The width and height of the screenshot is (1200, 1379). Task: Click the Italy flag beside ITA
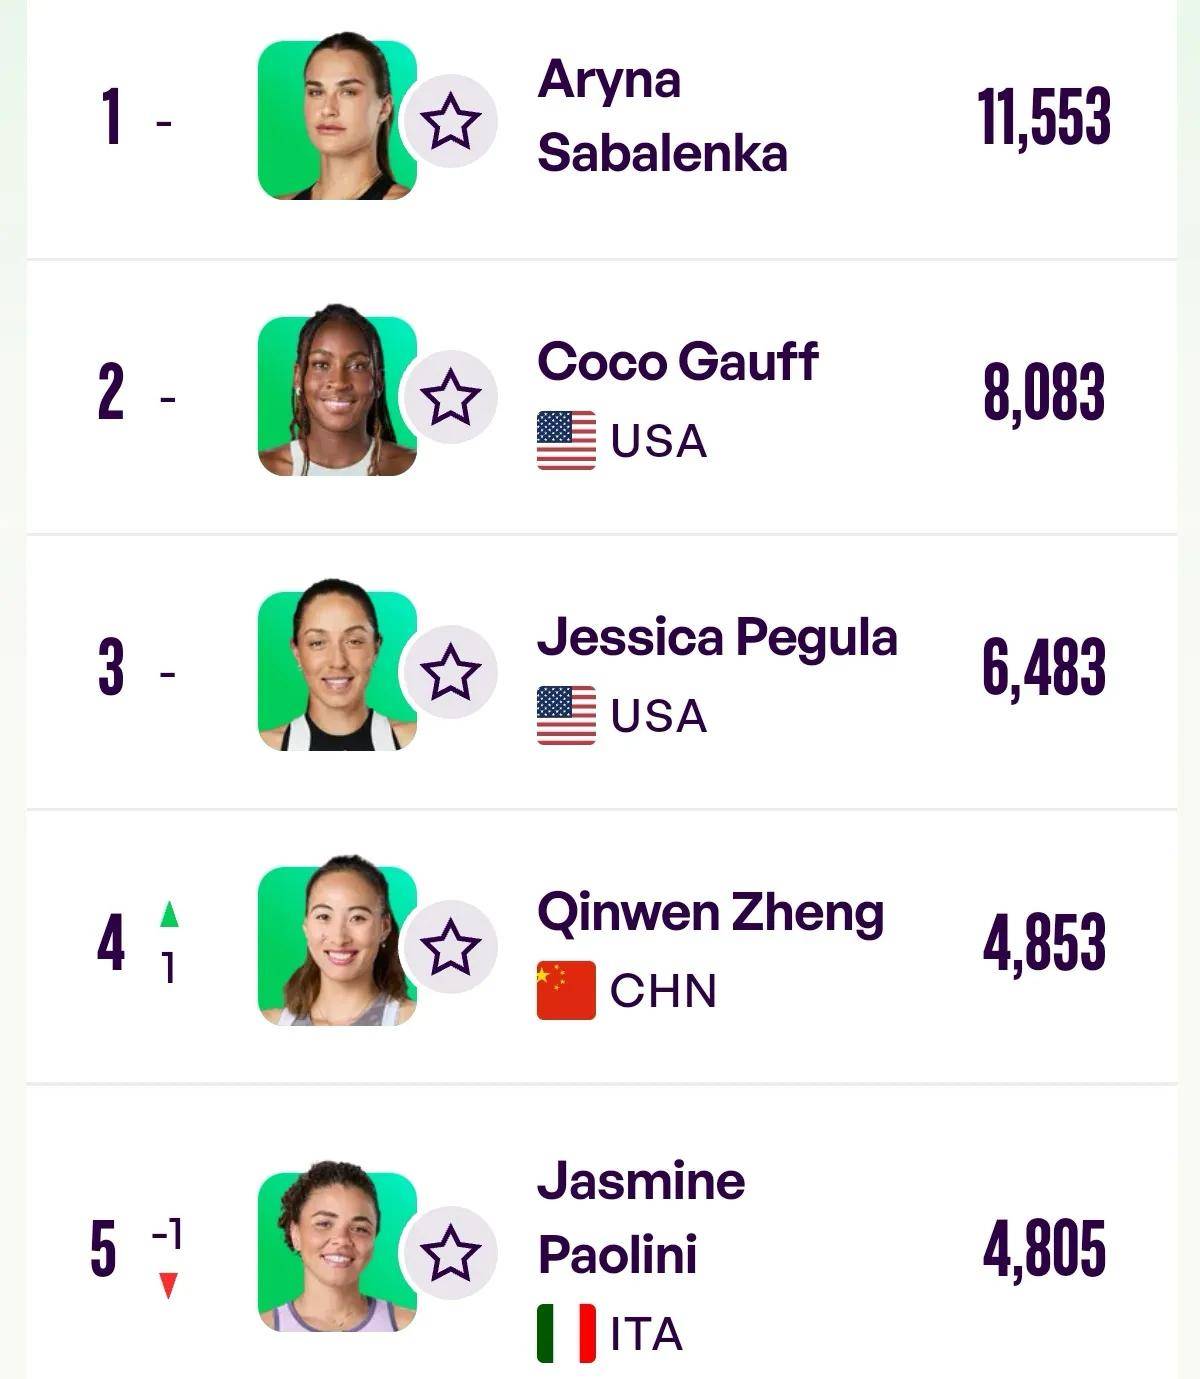coord(566,1333)
